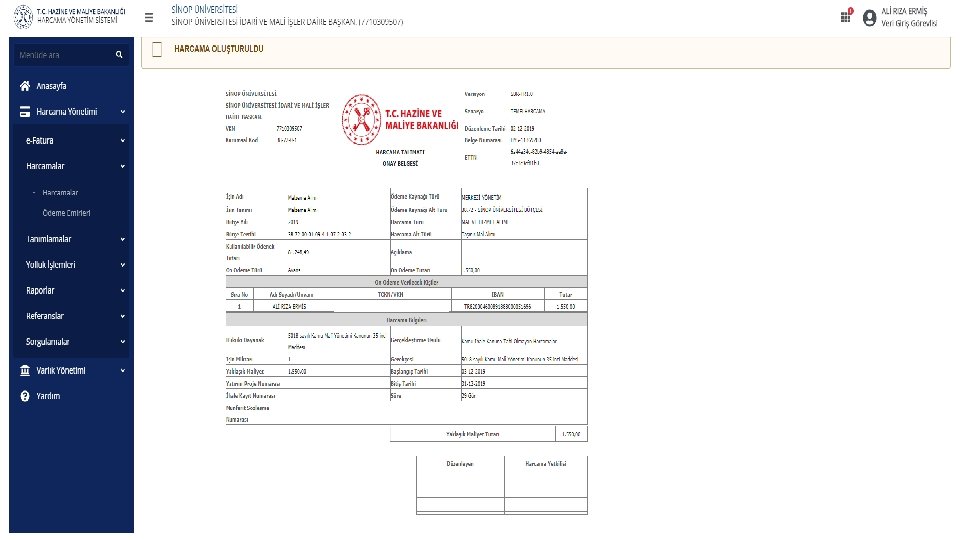Click the user profile avatar icon
Viewport: 960px width, 540px height.
click(x=869, y=18)
